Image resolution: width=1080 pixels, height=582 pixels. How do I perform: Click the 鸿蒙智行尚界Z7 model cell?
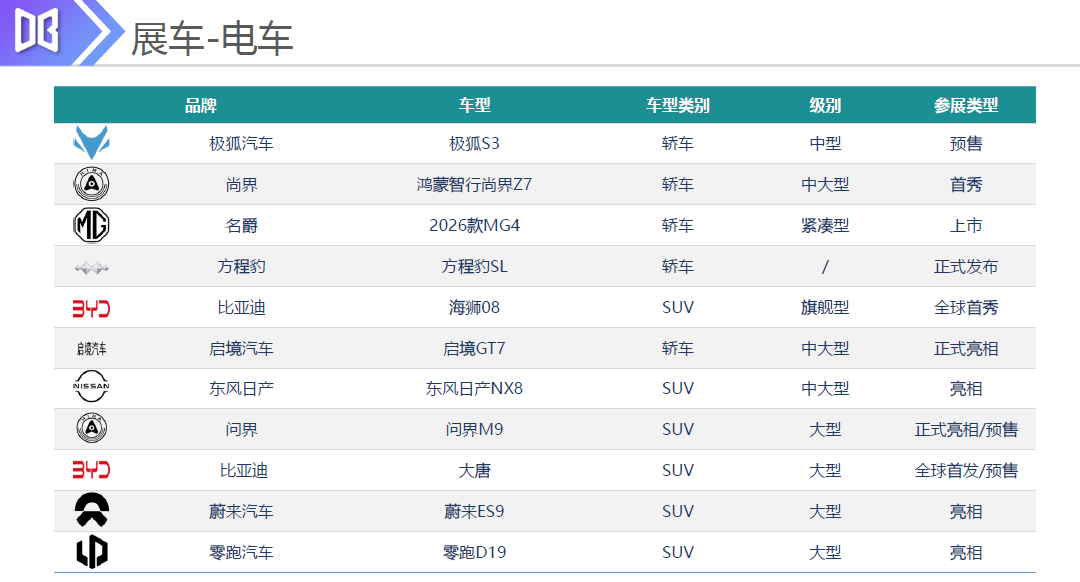(x=475, y=185)
